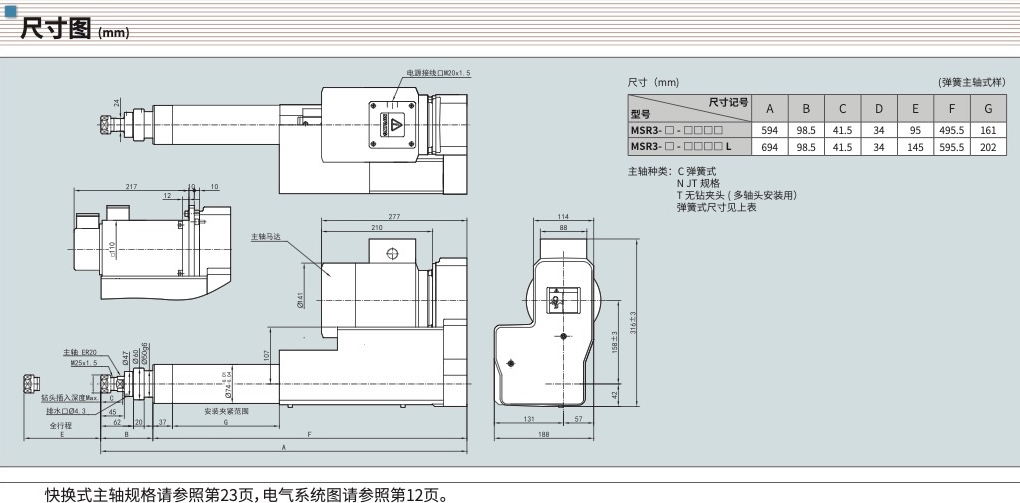Viewport: 1020px width, 503px height.
Task: Click the 95 cell in column E
Action: click(915, 130)
